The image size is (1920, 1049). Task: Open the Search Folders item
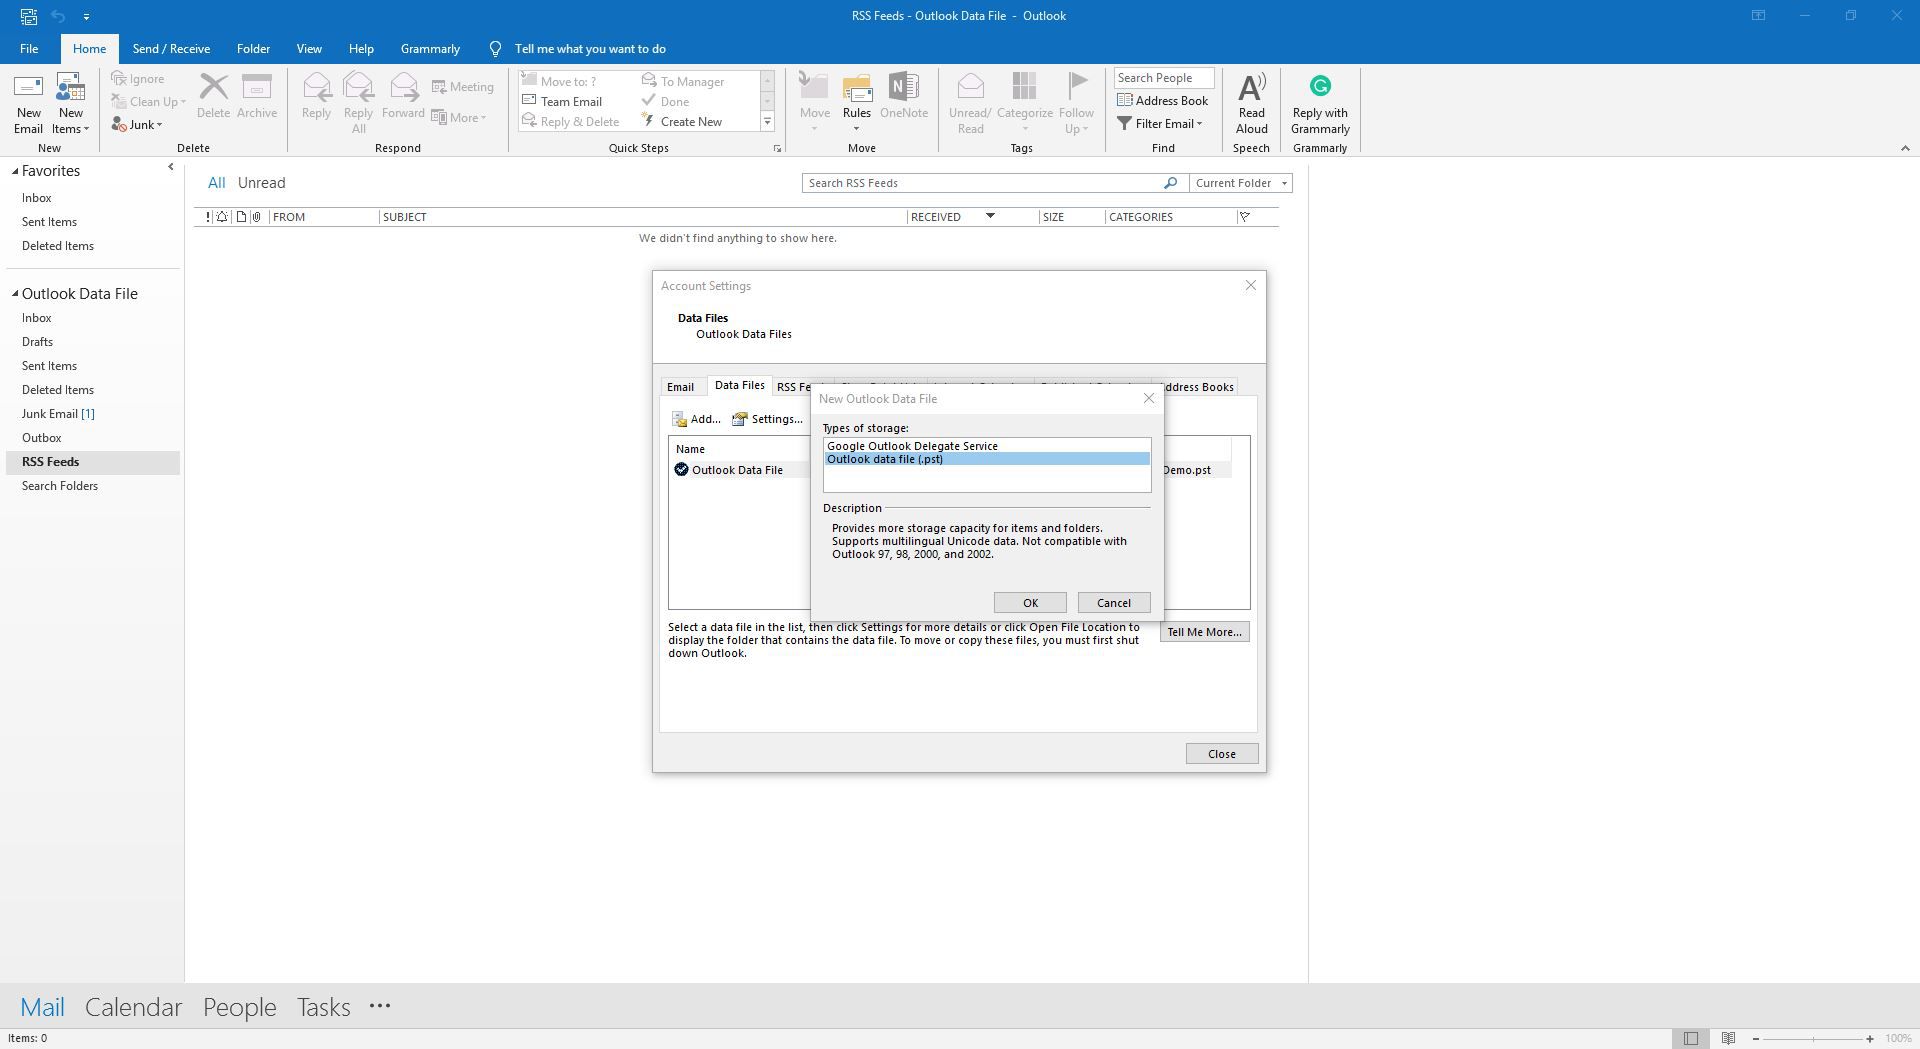point(93,486)
